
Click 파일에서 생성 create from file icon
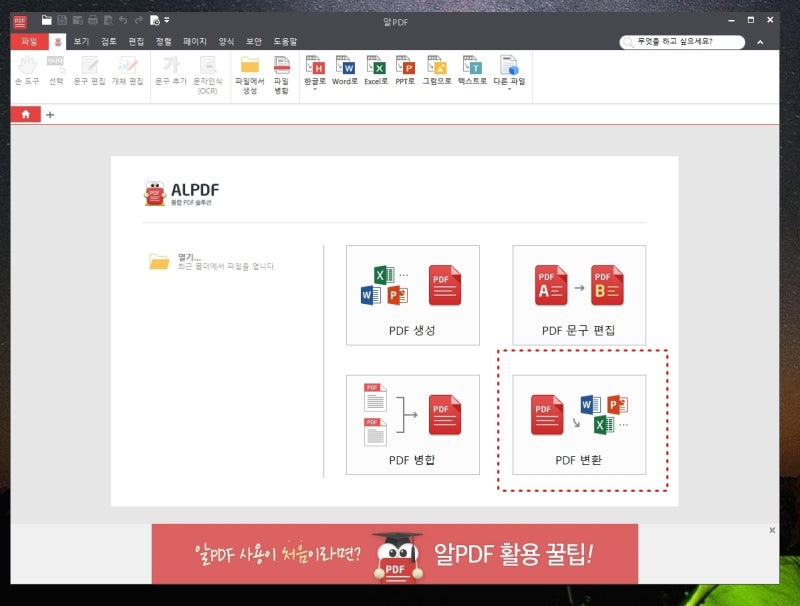tap(249, 75)
